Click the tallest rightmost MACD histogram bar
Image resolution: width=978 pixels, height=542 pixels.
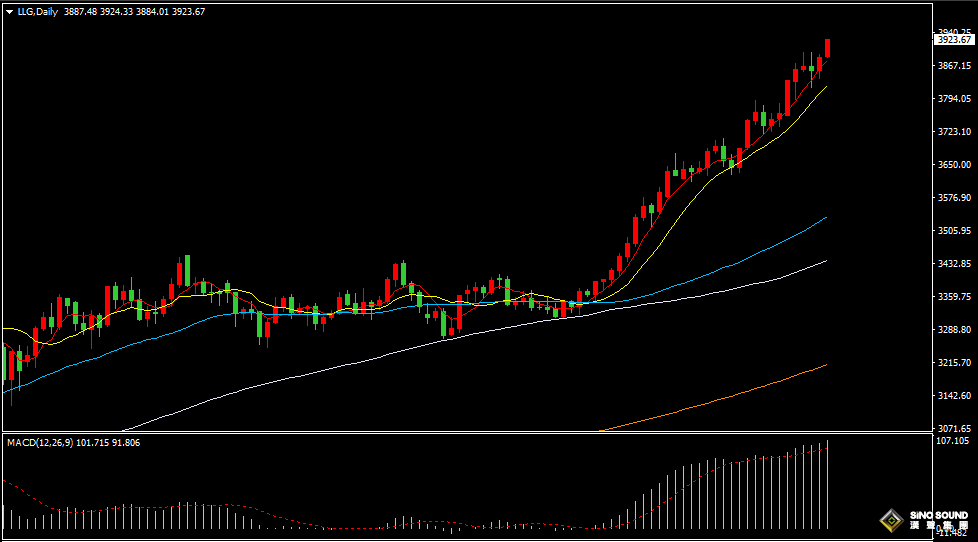[828, 484]
